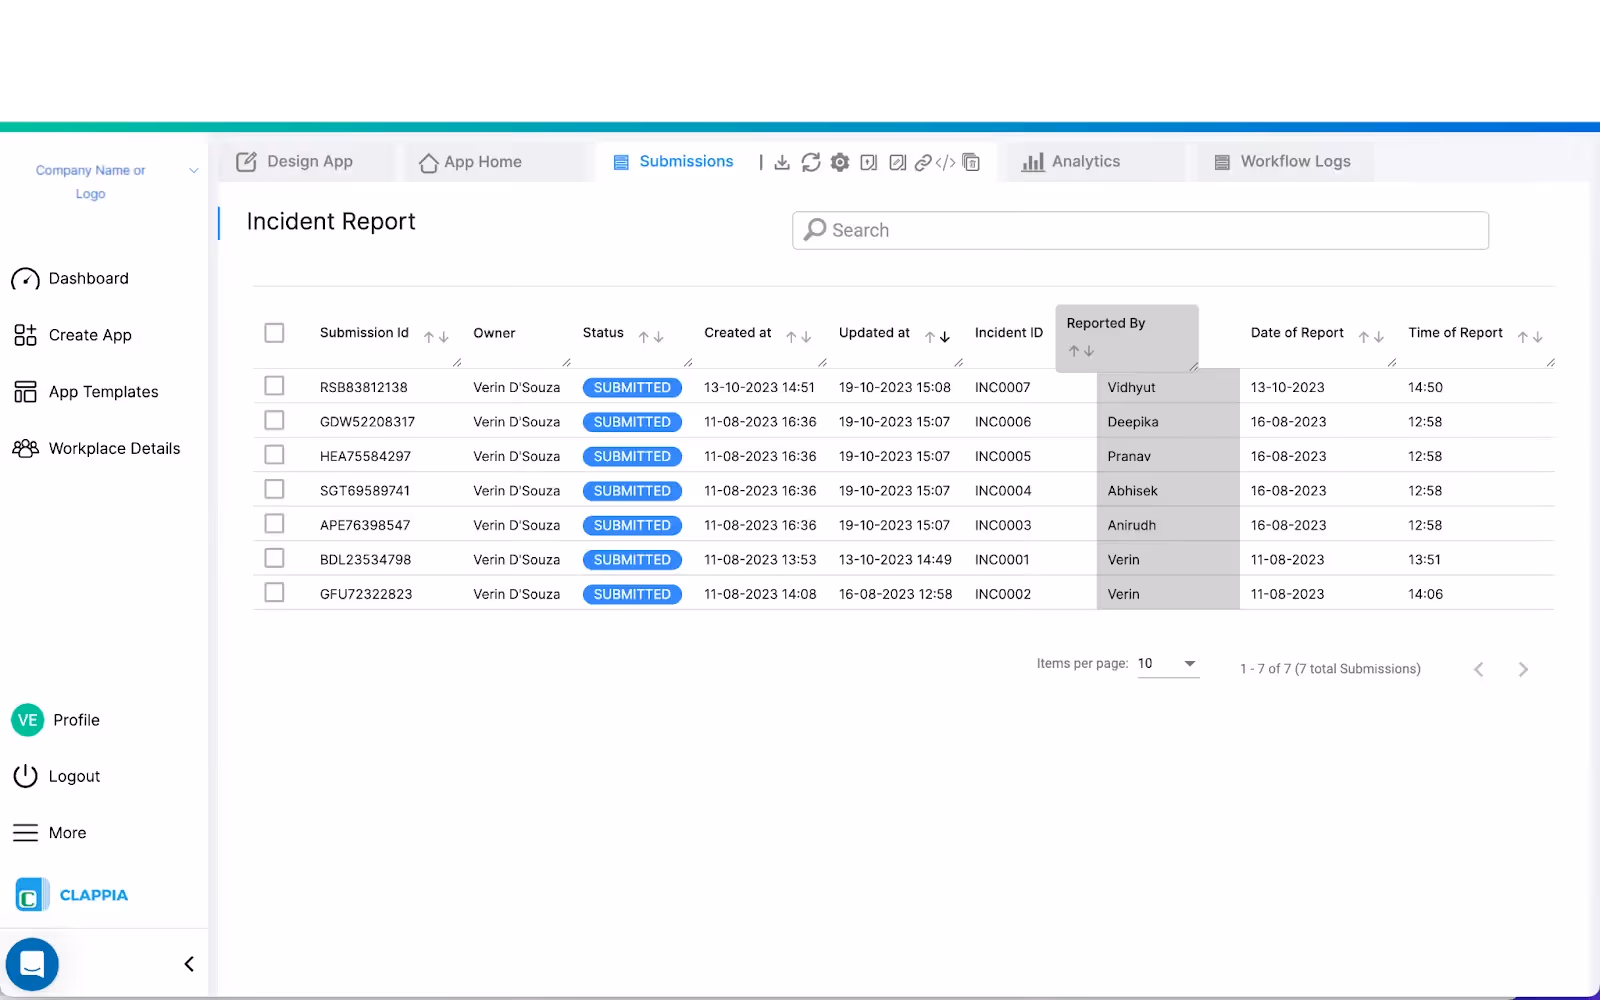The height and width of the screenshot is (1000, 1600).
Task: Open the bulk edit icon
Action: (x=896, y=161)
